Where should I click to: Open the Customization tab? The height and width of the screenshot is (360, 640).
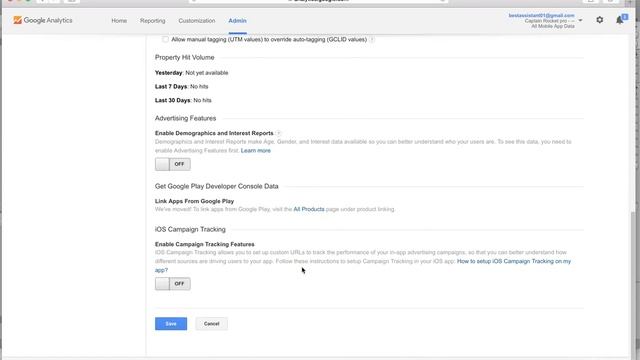(197, 20)
